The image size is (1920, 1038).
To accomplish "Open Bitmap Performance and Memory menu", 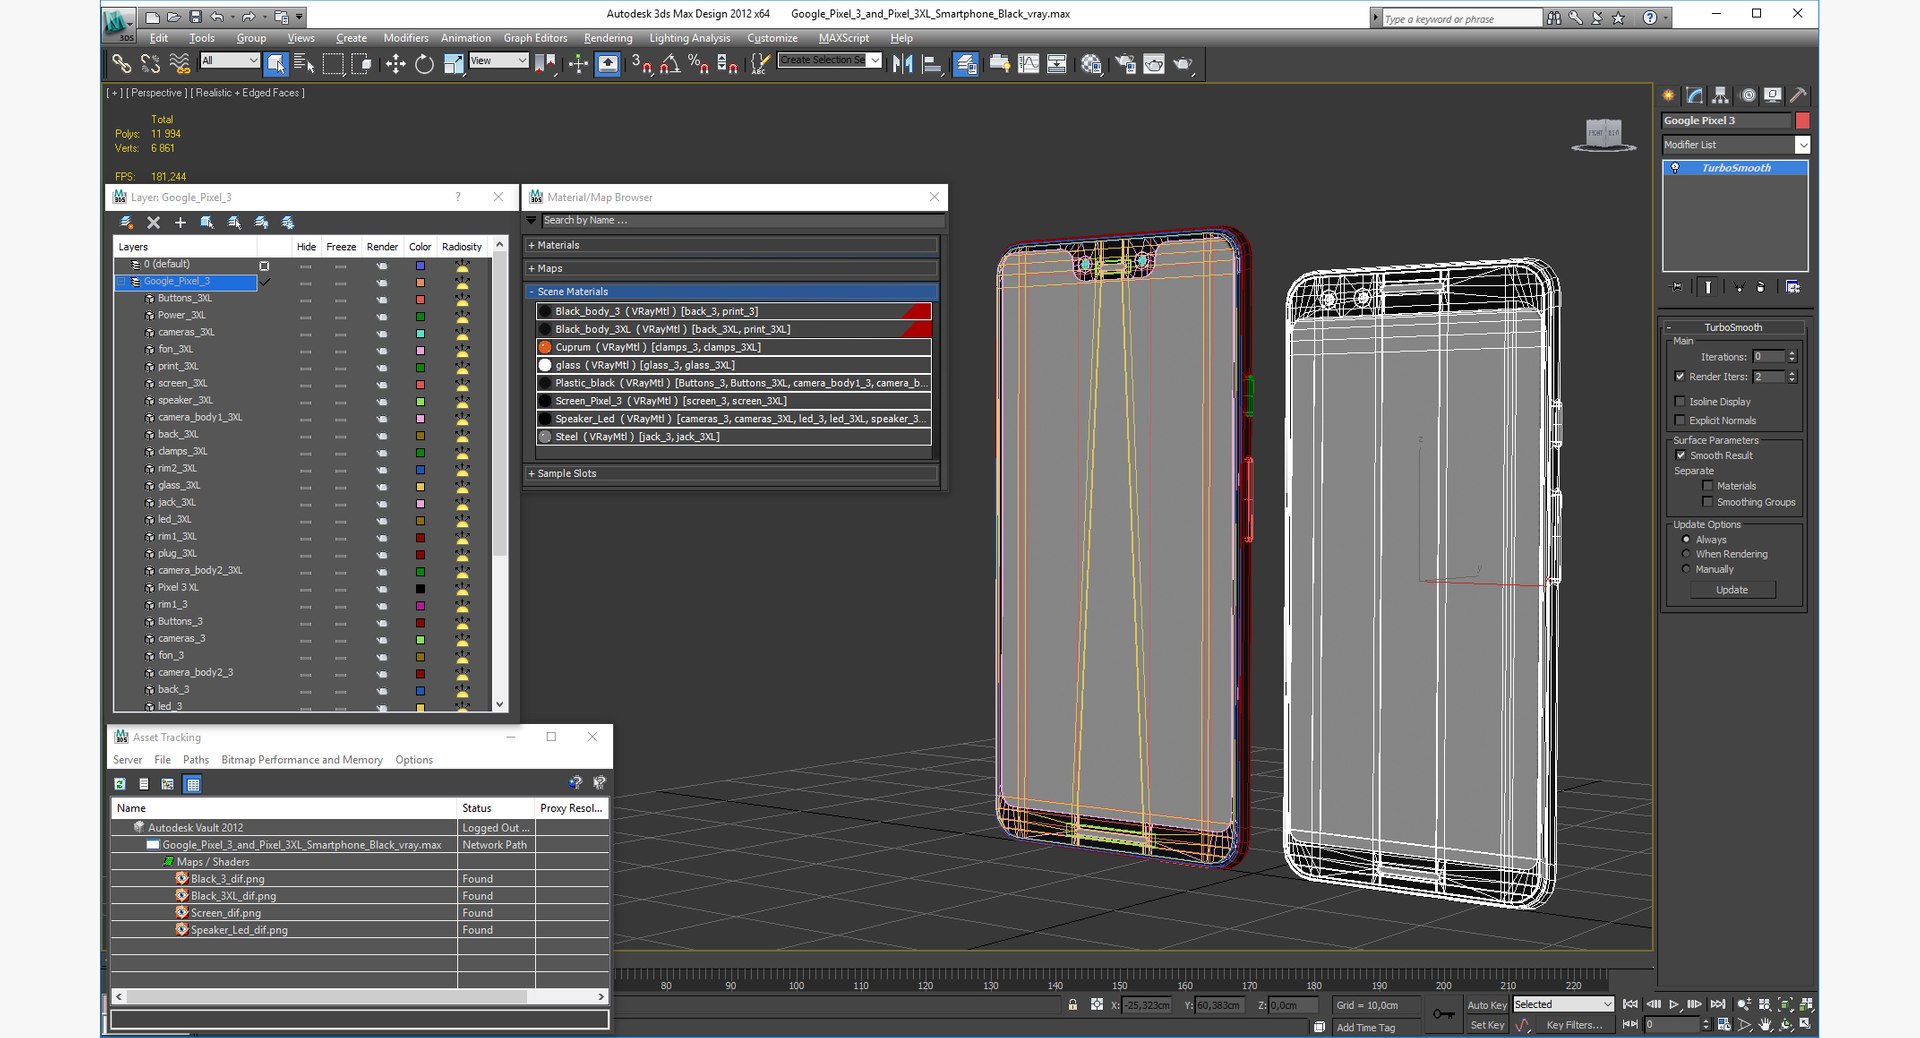I will pos(302,760).
